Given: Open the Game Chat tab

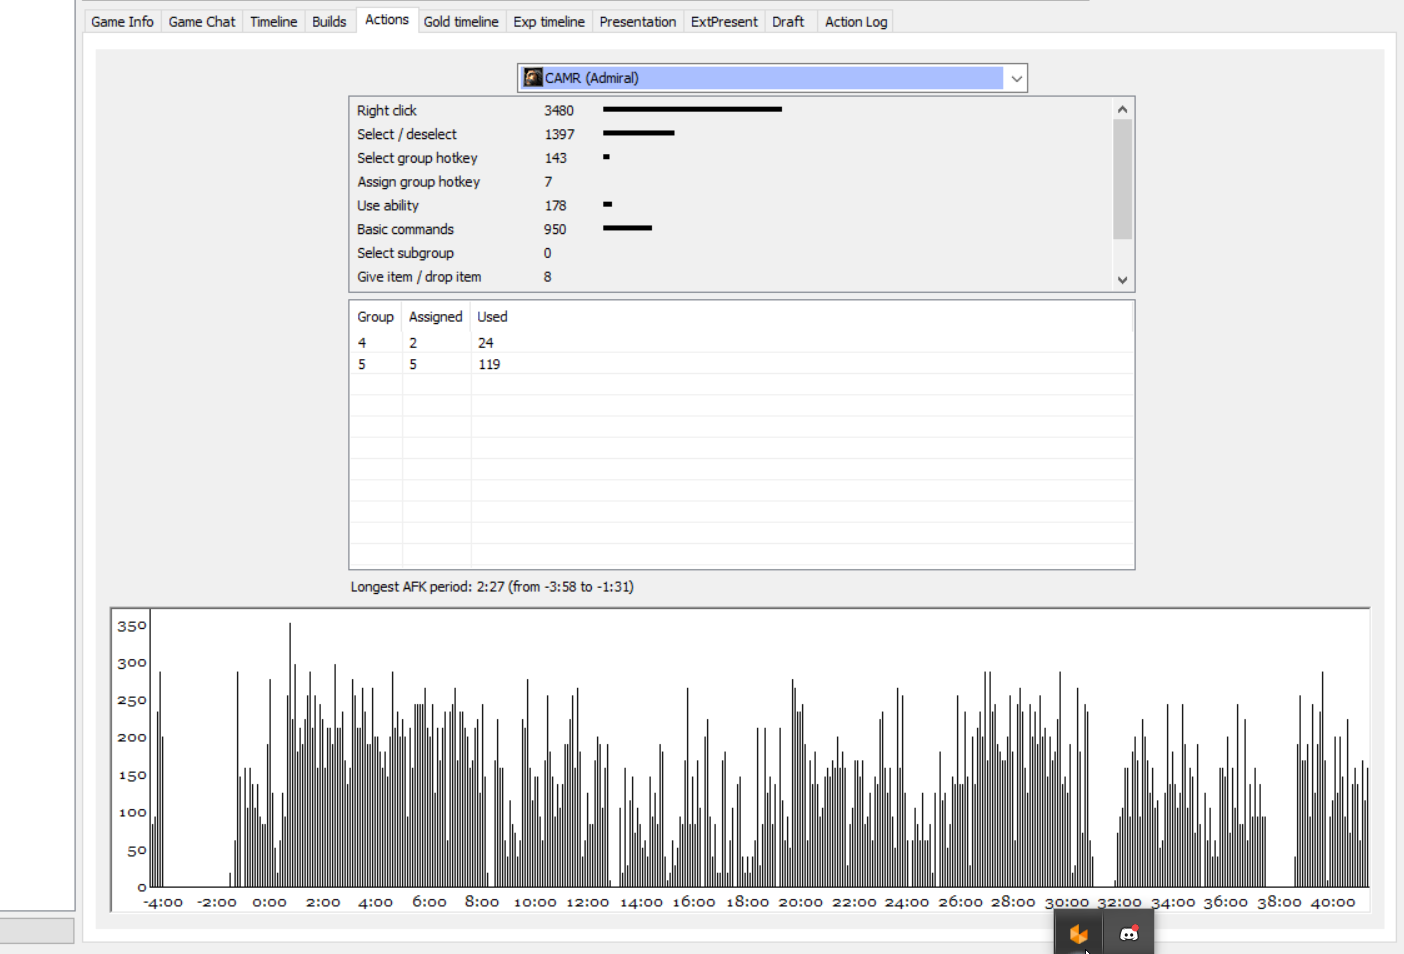Looking at the screenshot, I should (202, 21).
